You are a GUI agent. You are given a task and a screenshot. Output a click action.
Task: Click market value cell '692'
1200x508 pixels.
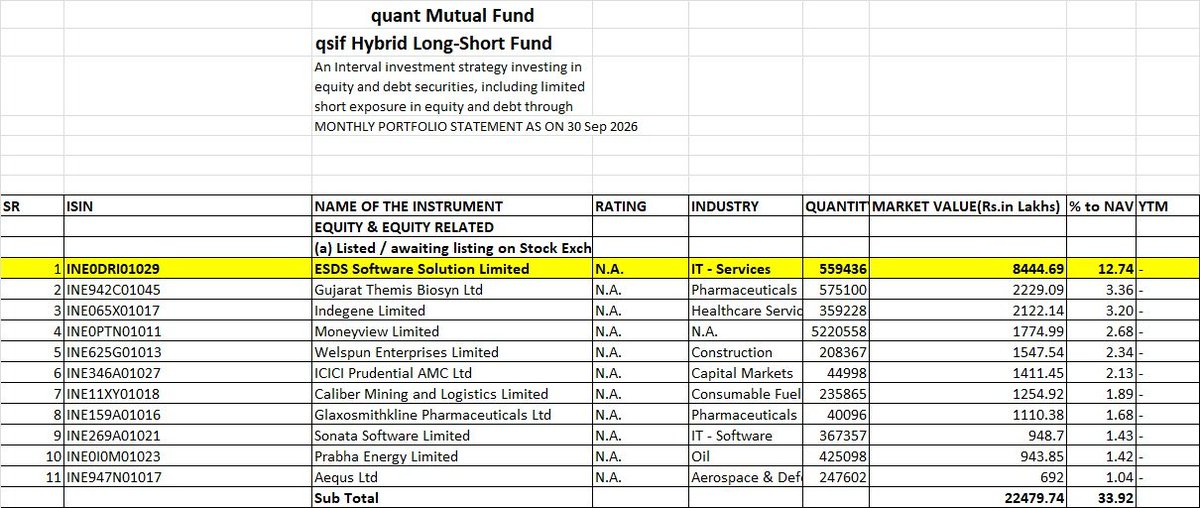click(x=968, y=477)
